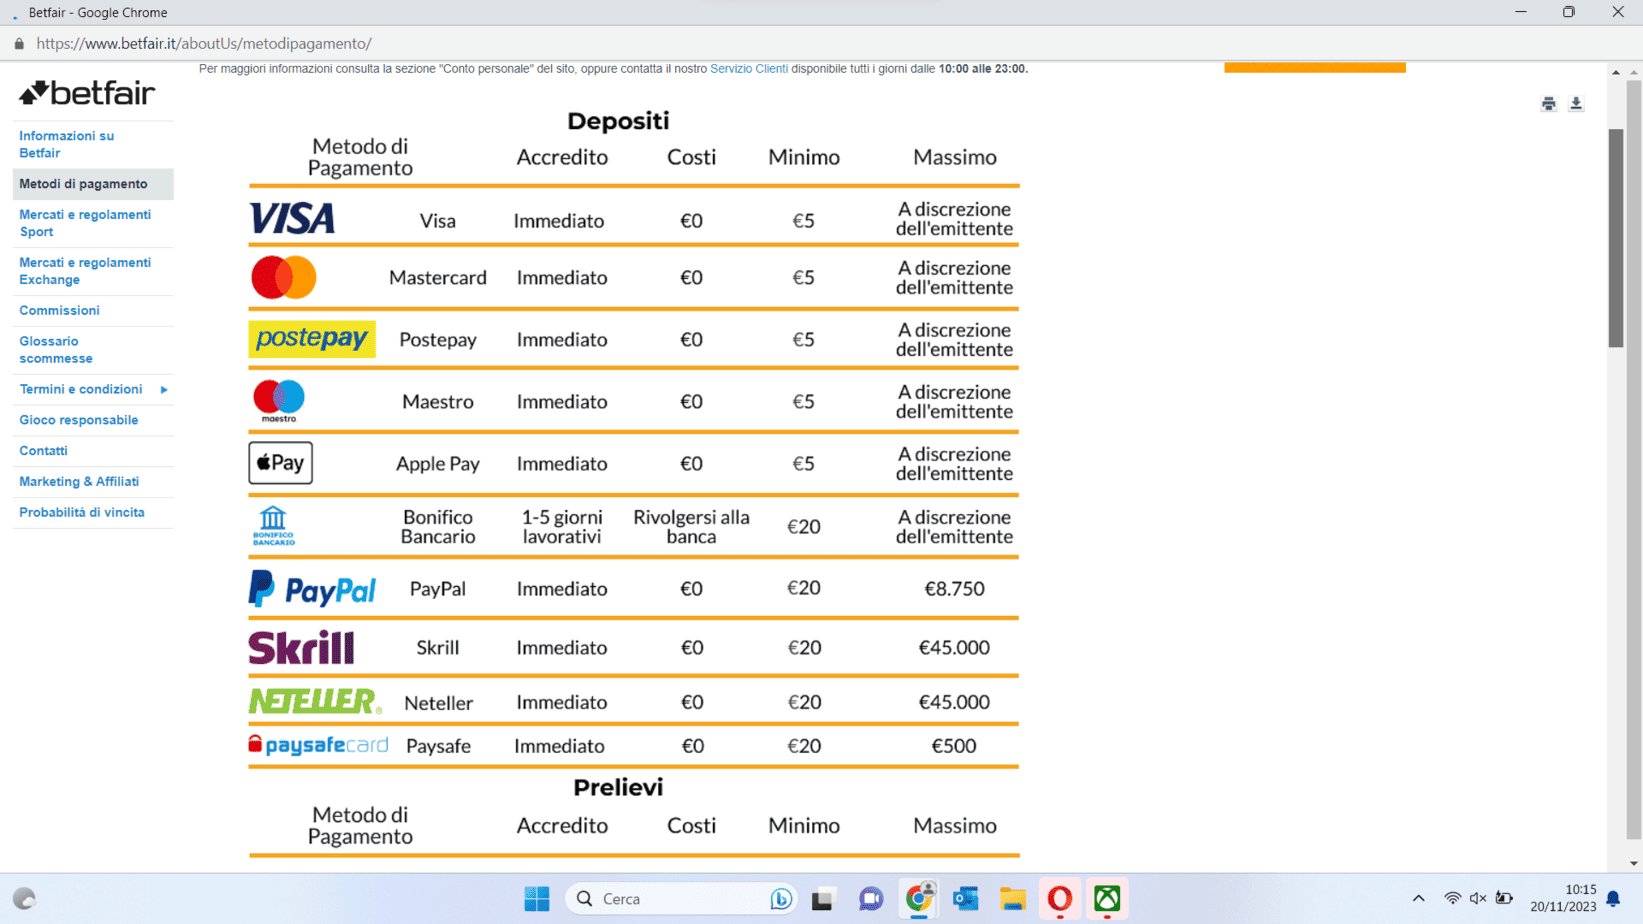Click the Mastercard logo
Viewport: 1643px width, 924px height.
pos(284,278)
